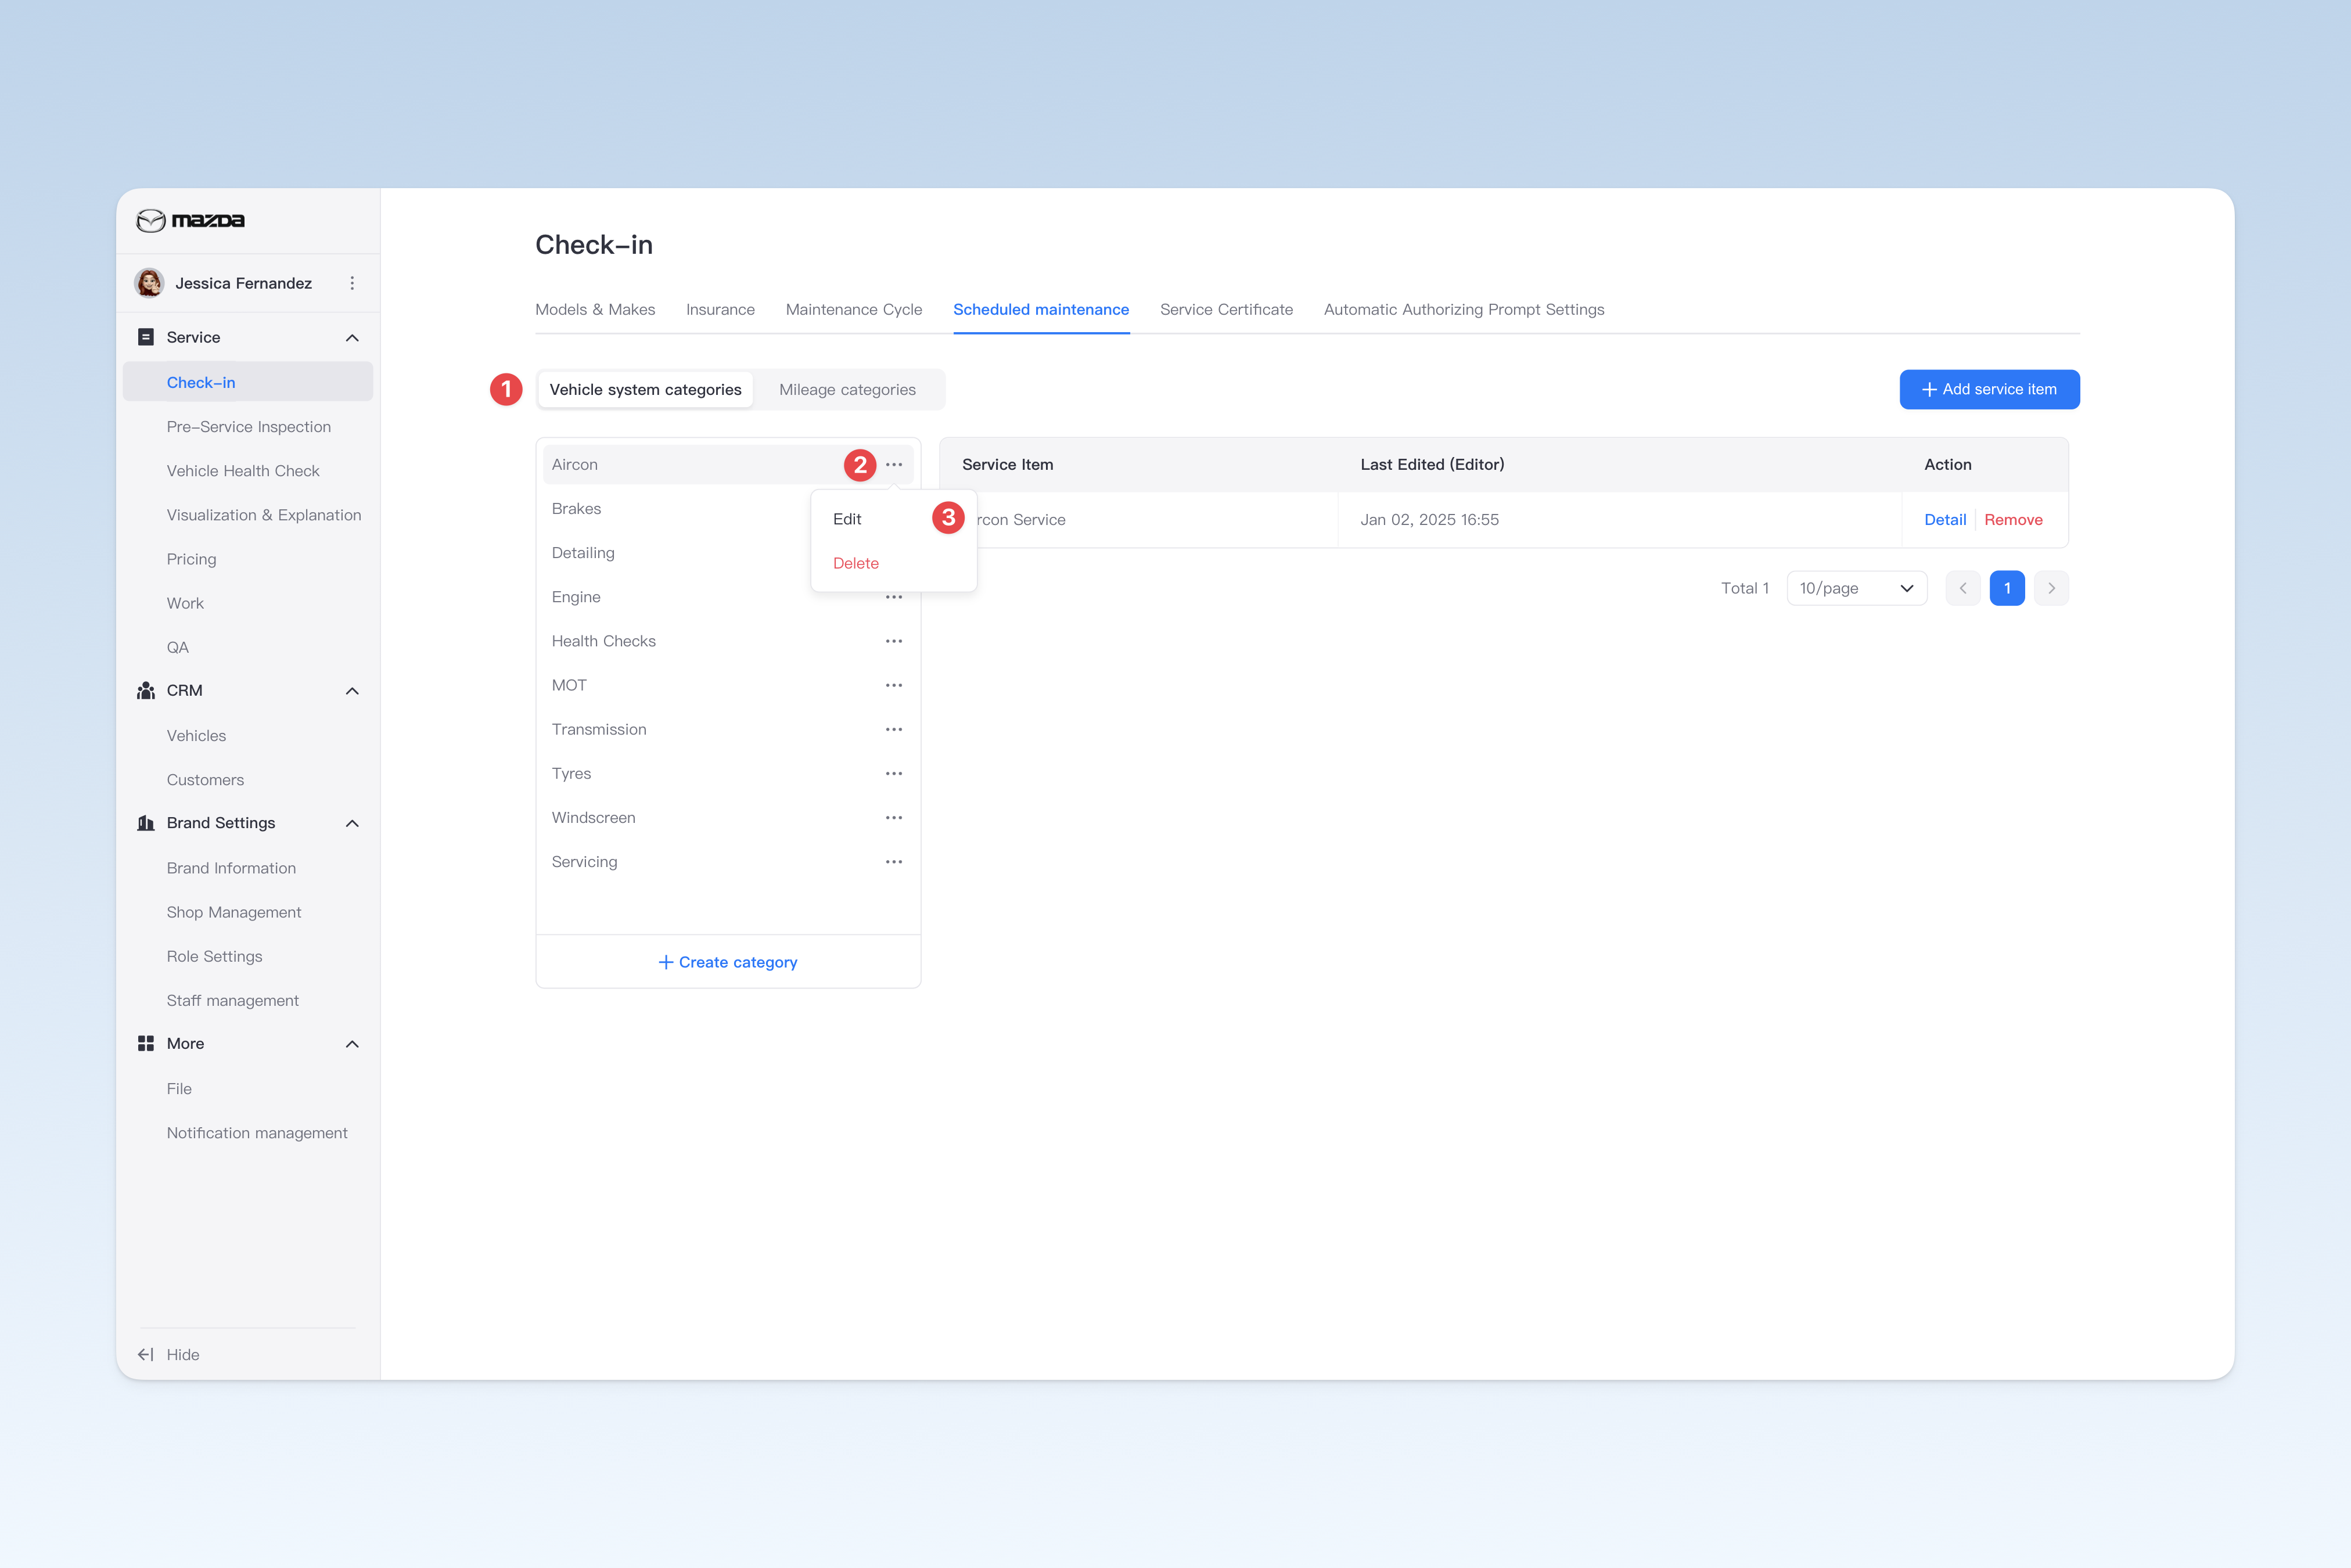Go to the previous page arrow

[1963, 588]
